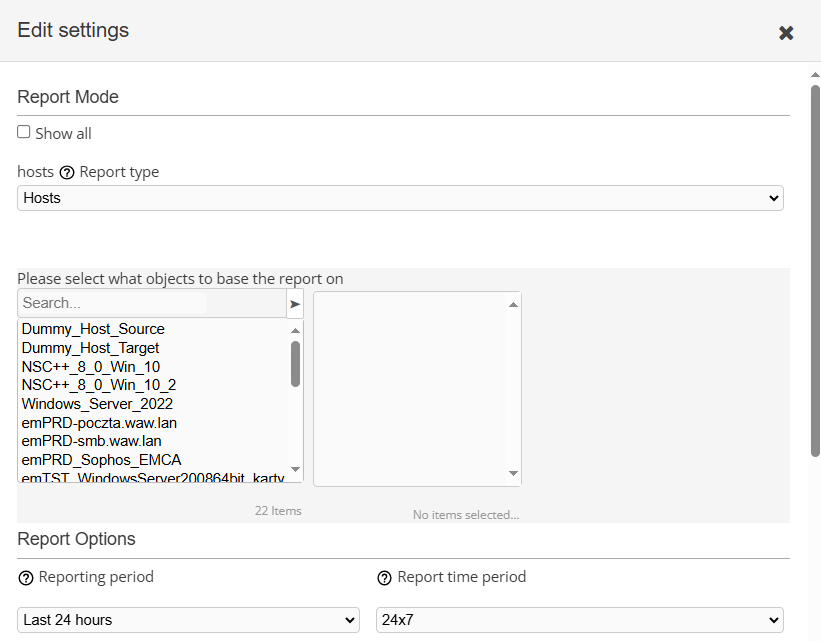This screenshot has height=641, width=821.
Task: Open the Last 24 hours dropdown
Action: [188, 620]
